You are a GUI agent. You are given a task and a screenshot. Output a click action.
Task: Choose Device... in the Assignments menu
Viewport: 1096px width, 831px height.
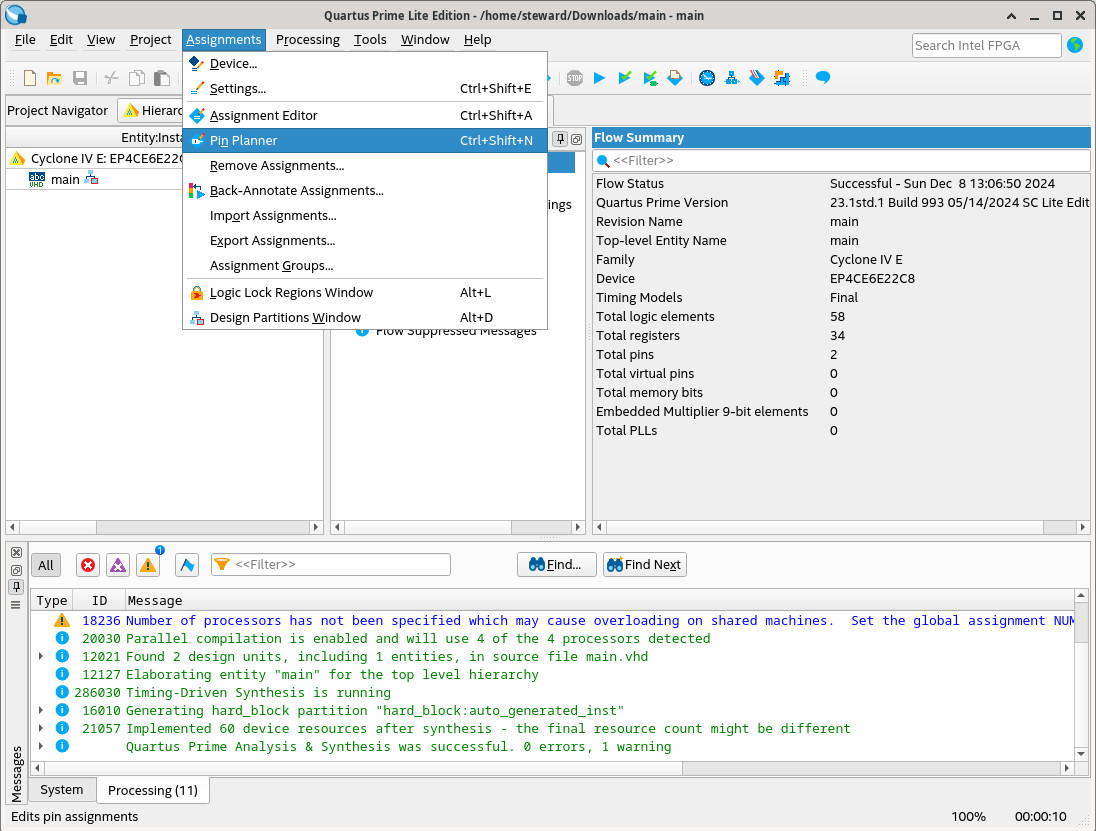click(x=364, y=64)
